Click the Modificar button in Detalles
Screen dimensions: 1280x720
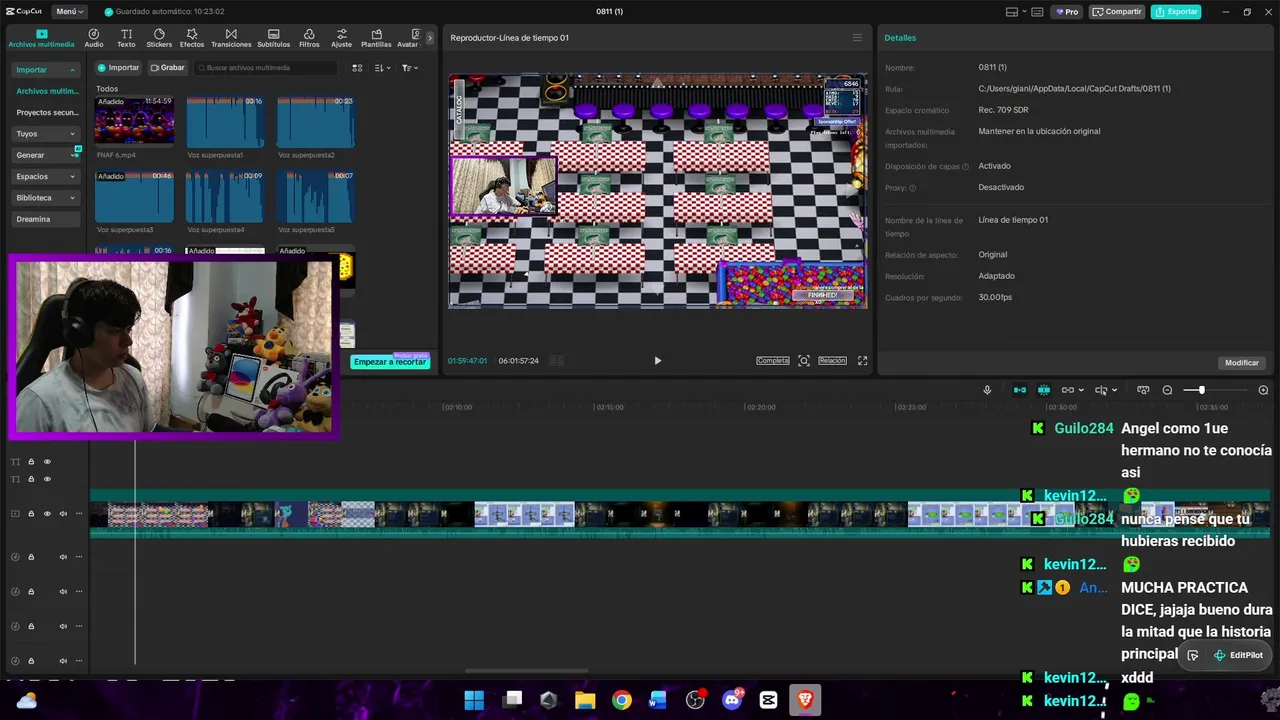1242,363
